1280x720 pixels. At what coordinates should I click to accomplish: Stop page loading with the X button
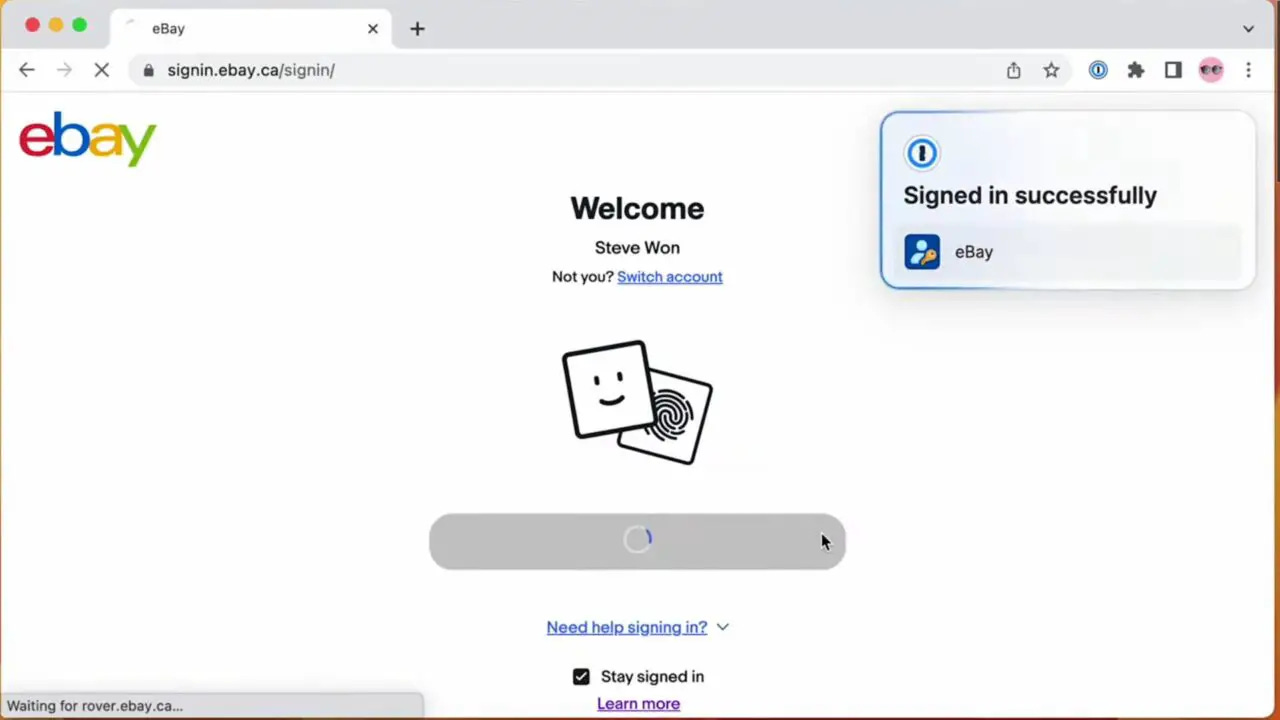tap(102, 70)
